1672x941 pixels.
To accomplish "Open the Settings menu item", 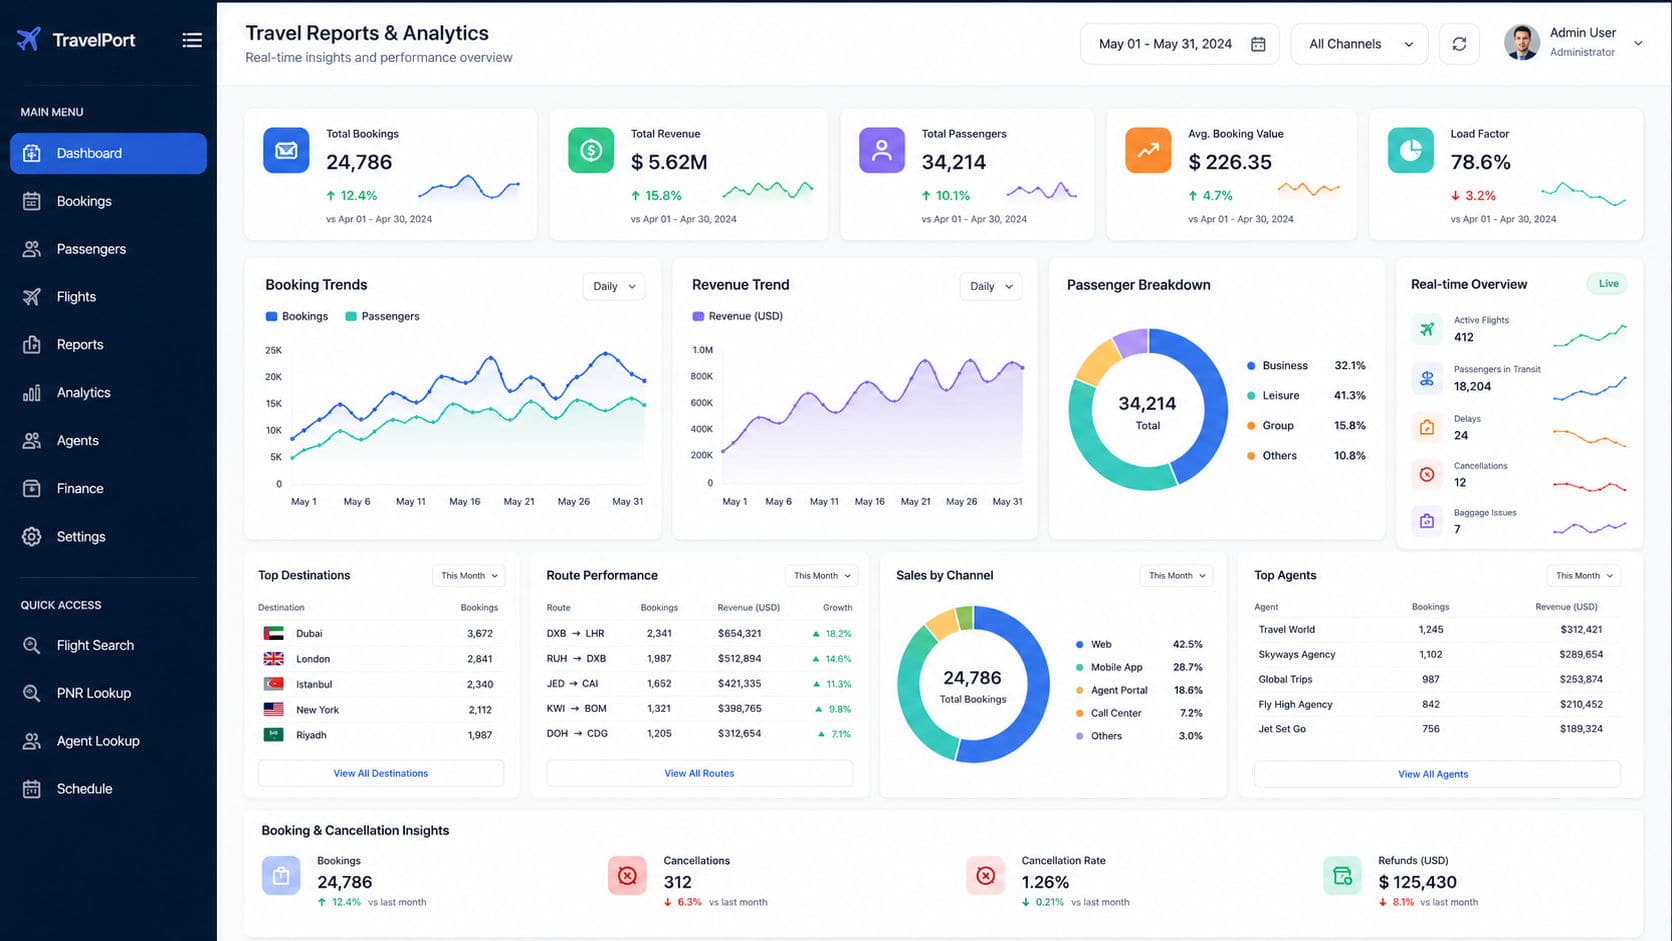I will (x=108, y=537).
